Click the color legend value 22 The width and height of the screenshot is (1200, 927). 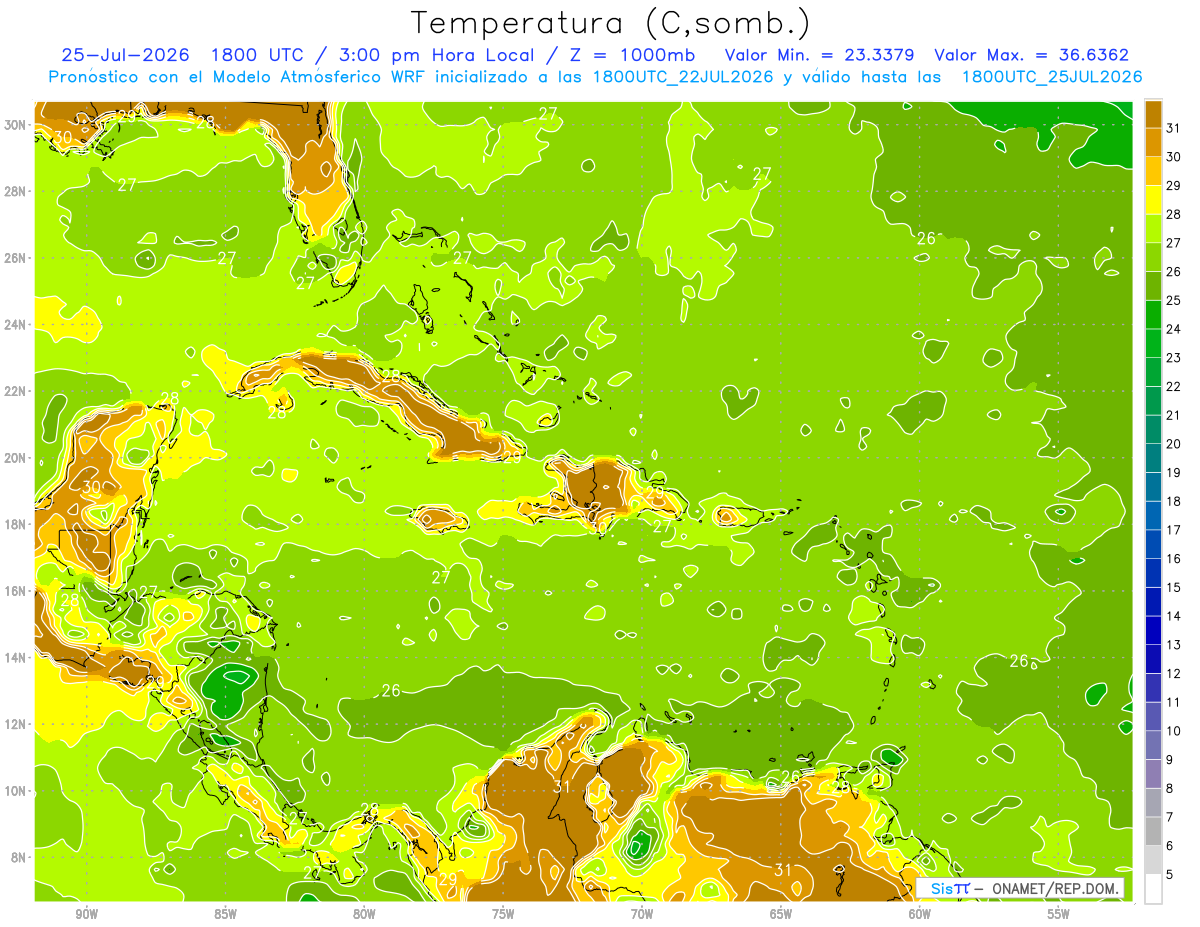click(1174, 386)
